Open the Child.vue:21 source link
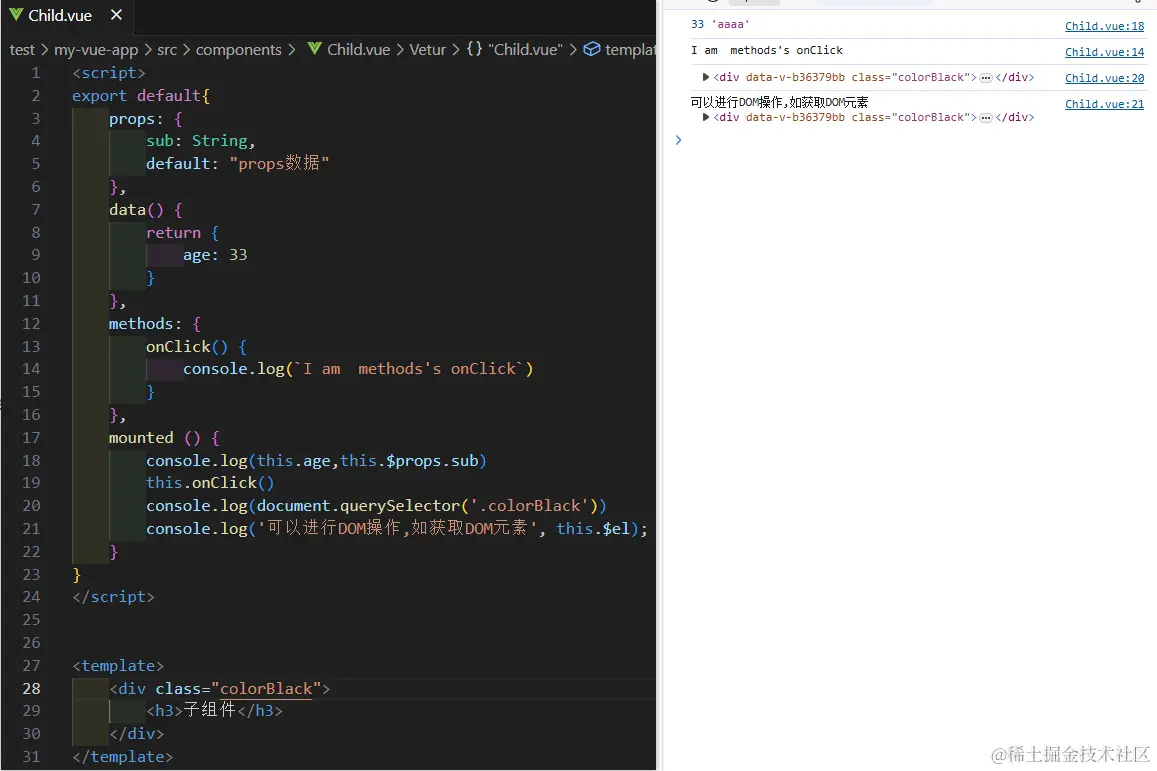Image resolution: width=1157 pixels, height=771 pixels. pyautogui.click(x=1104, y=103)
